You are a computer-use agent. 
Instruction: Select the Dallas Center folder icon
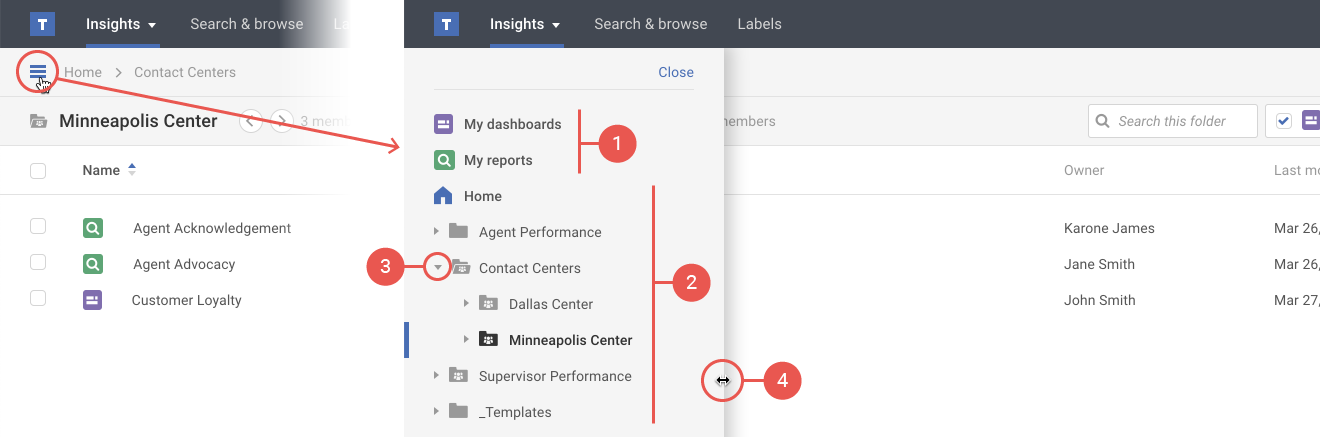pos(488,304)
